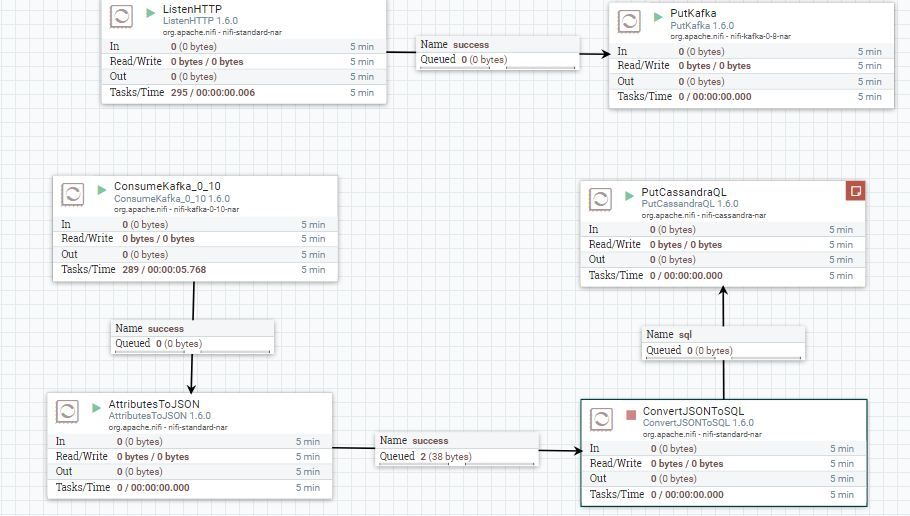Click the PutCassandraQL processor icon
This screenshot has width=910, height=516.
point(600,199)
